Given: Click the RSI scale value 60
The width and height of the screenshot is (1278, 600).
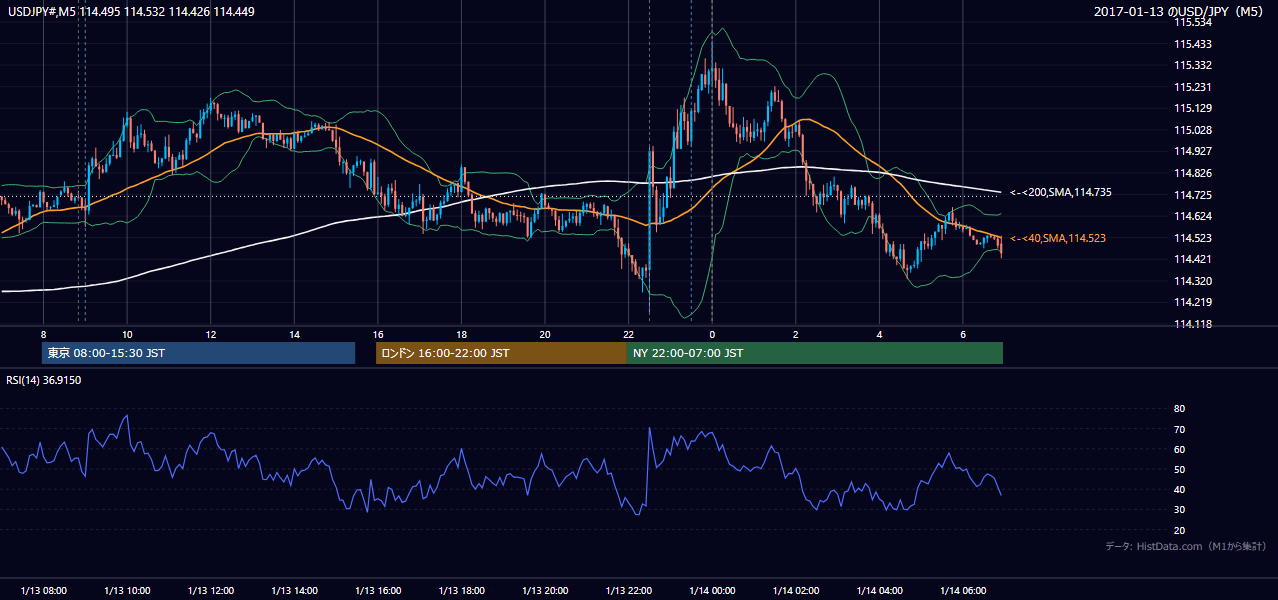Looking at the screenshot, I should point(1179,449).
